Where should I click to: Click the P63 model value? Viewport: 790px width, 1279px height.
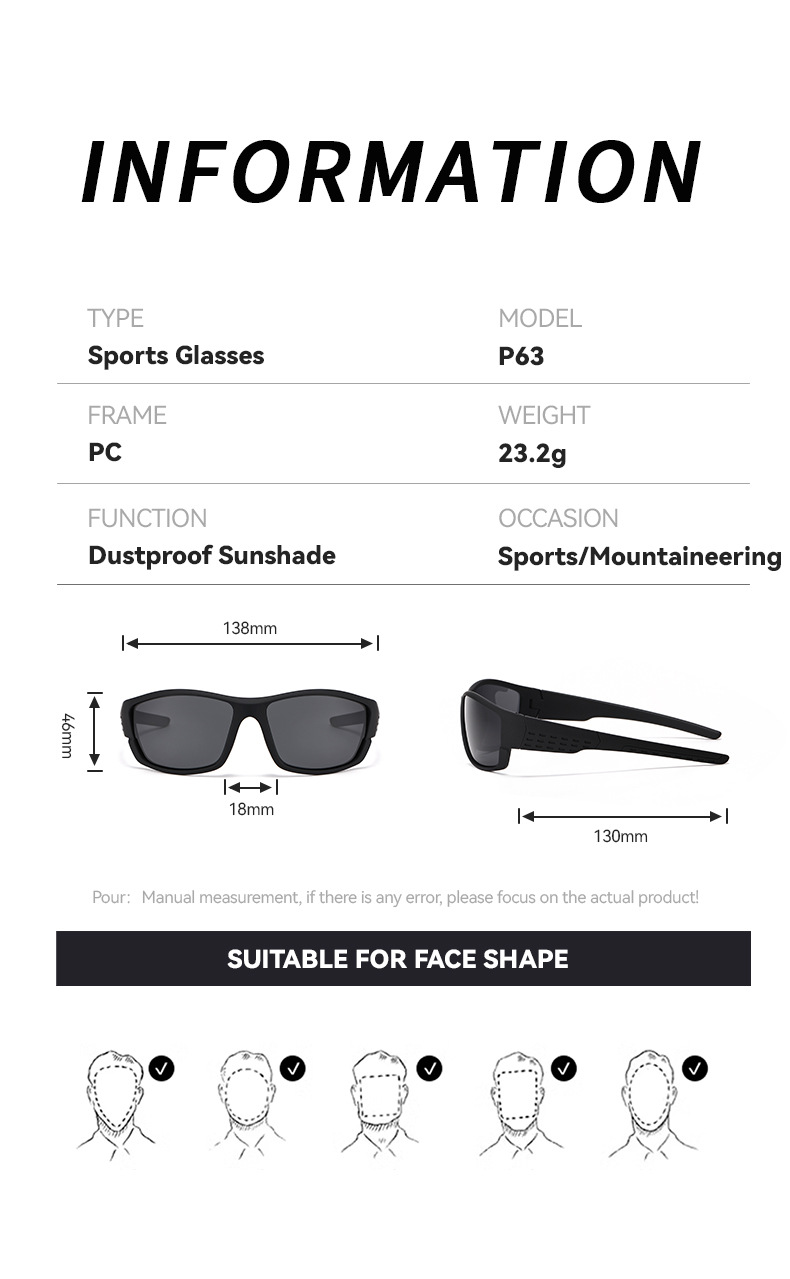click(x=521, y=356)
